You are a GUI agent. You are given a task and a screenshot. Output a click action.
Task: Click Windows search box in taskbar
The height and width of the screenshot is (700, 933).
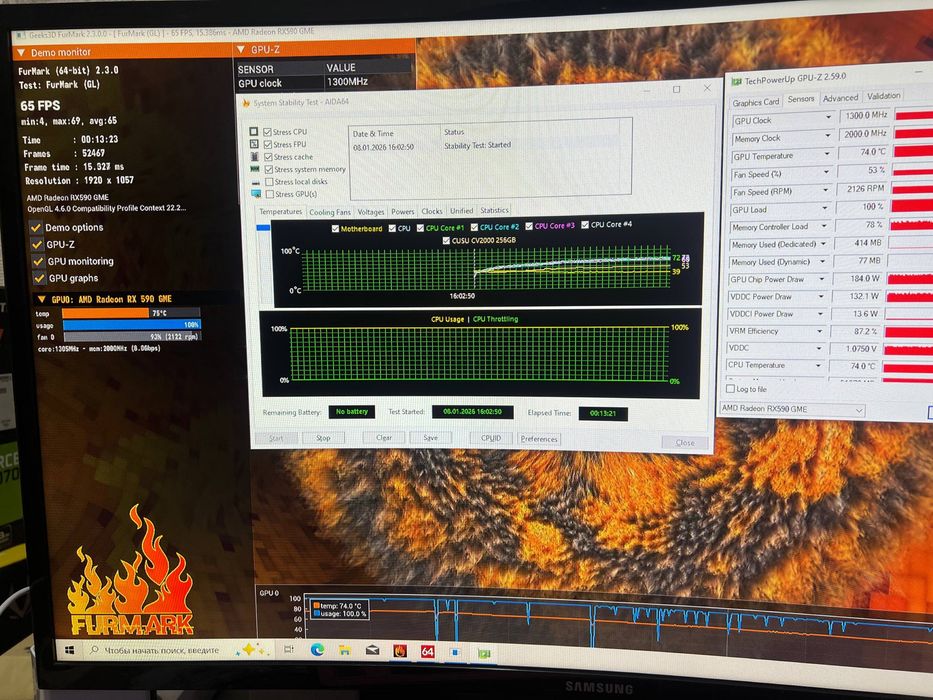(x=161, y=650)
